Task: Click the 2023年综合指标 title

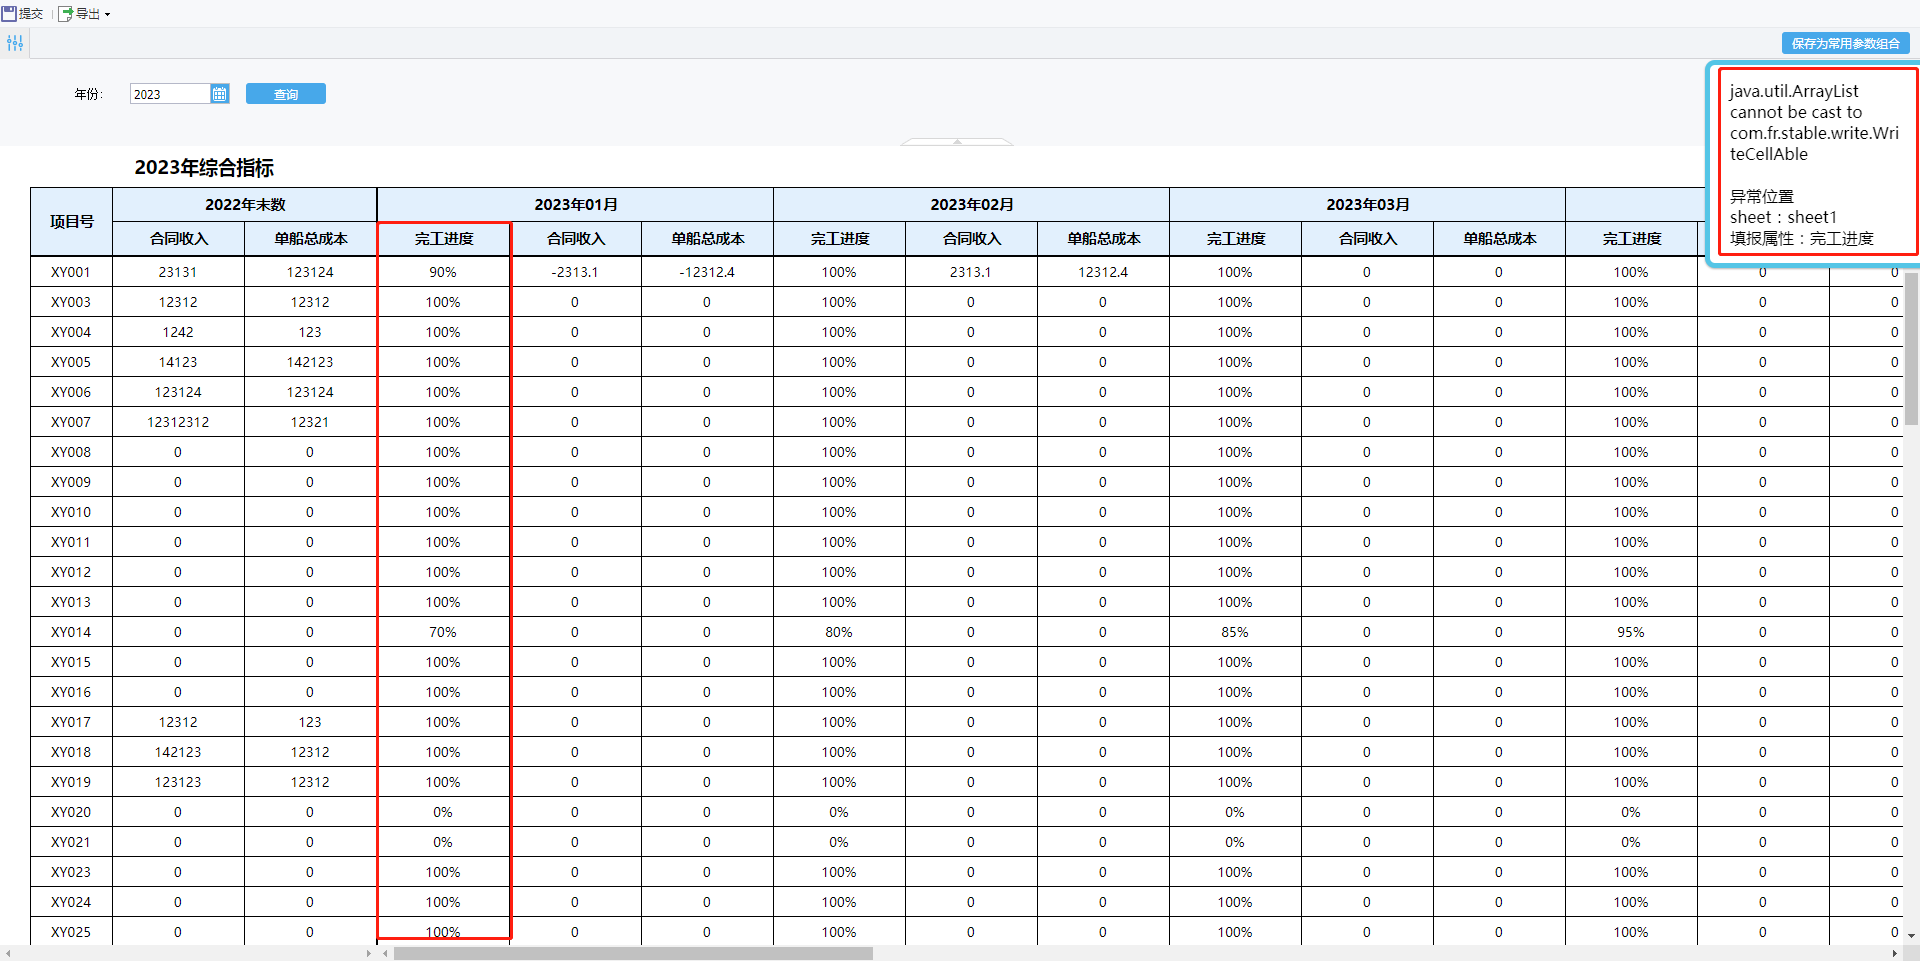Action: click(x=204, y=167)
